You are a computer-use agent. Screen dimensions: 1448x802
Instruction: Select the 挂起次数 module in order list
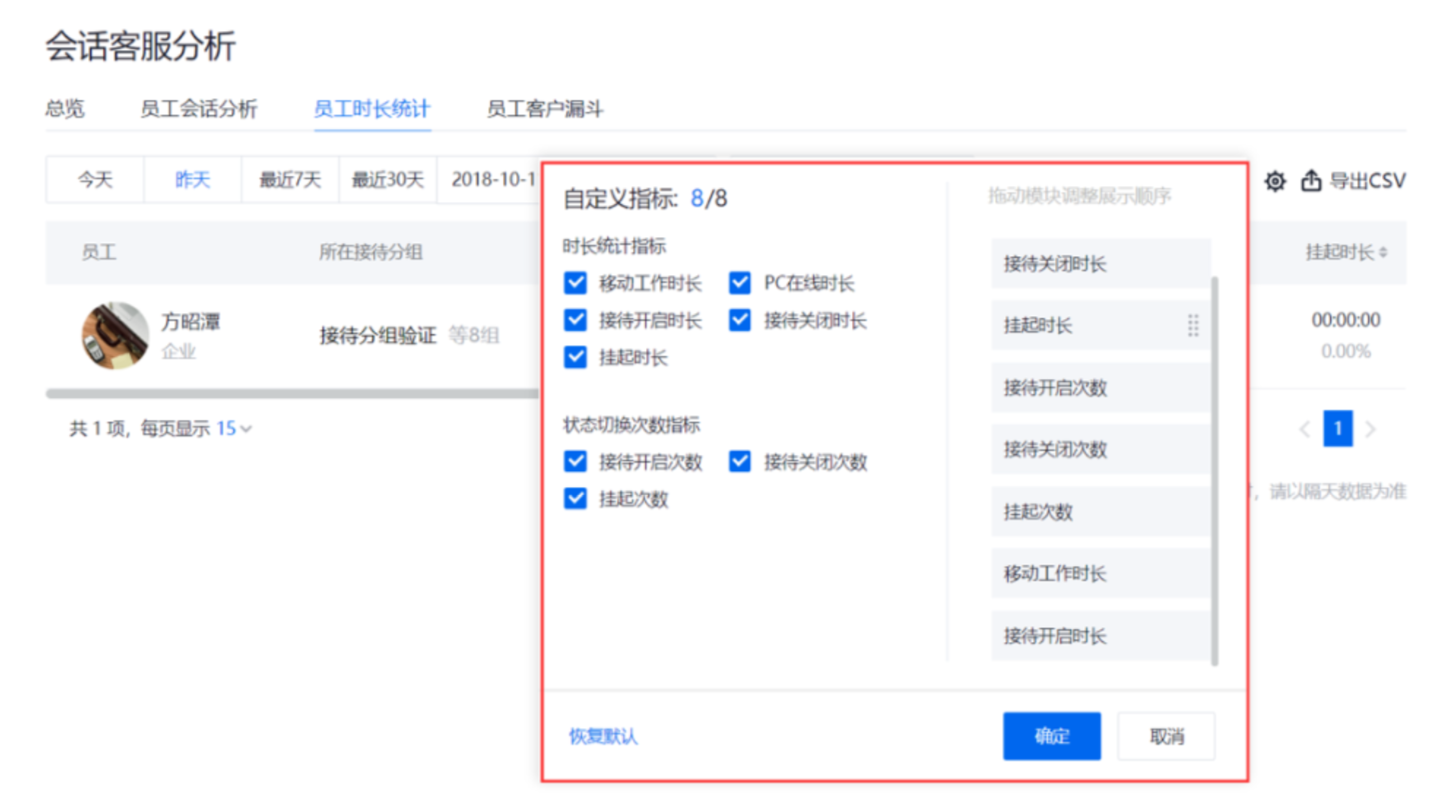pyautogui.click(x=1101, y=512)
